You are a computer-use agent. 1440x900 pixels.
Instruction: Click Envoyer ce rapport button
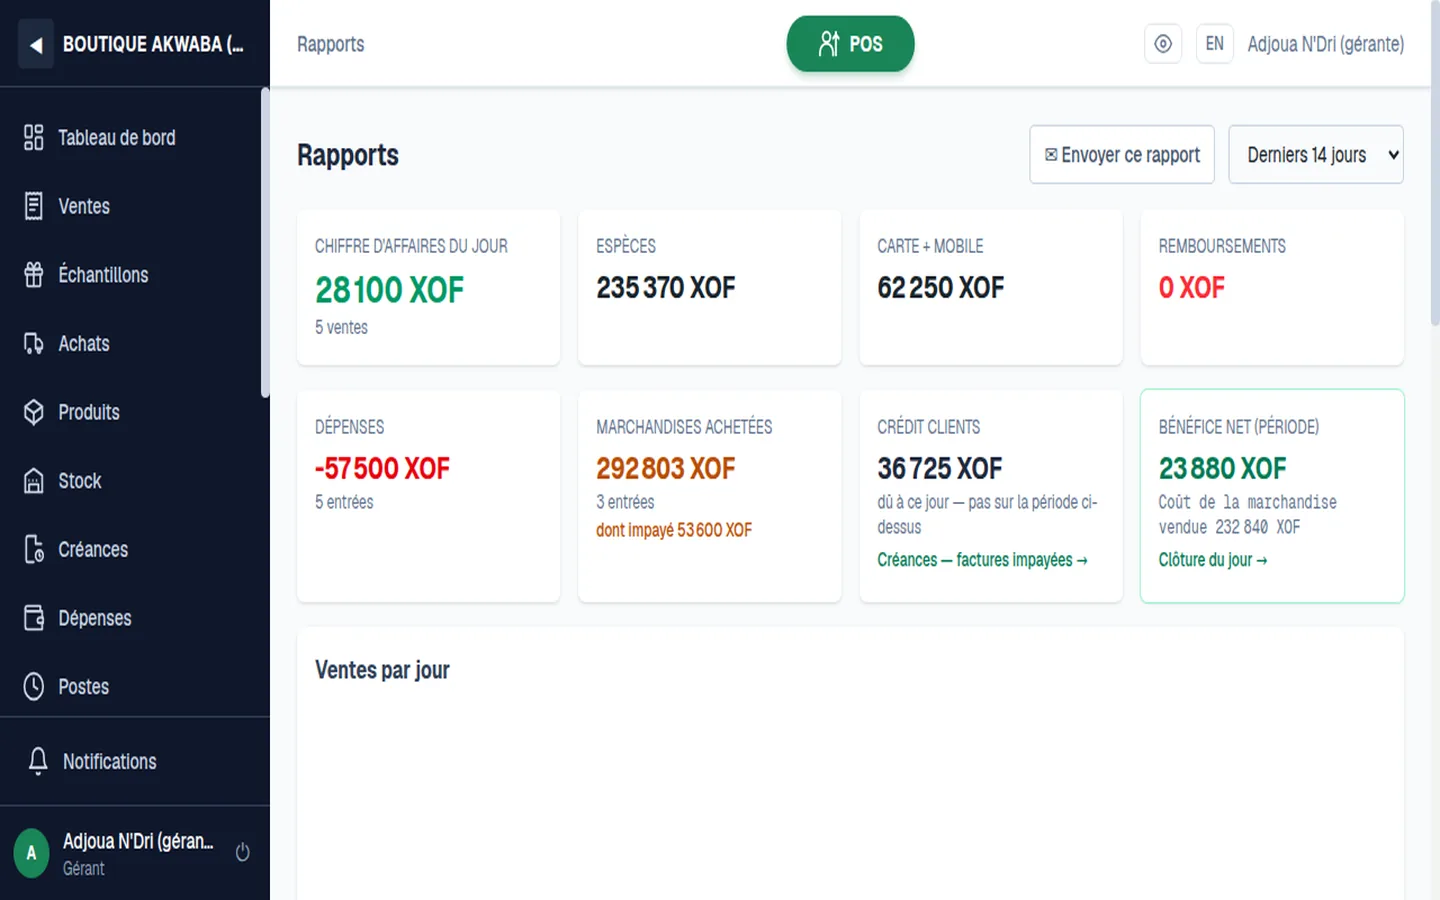point(1122,155)
